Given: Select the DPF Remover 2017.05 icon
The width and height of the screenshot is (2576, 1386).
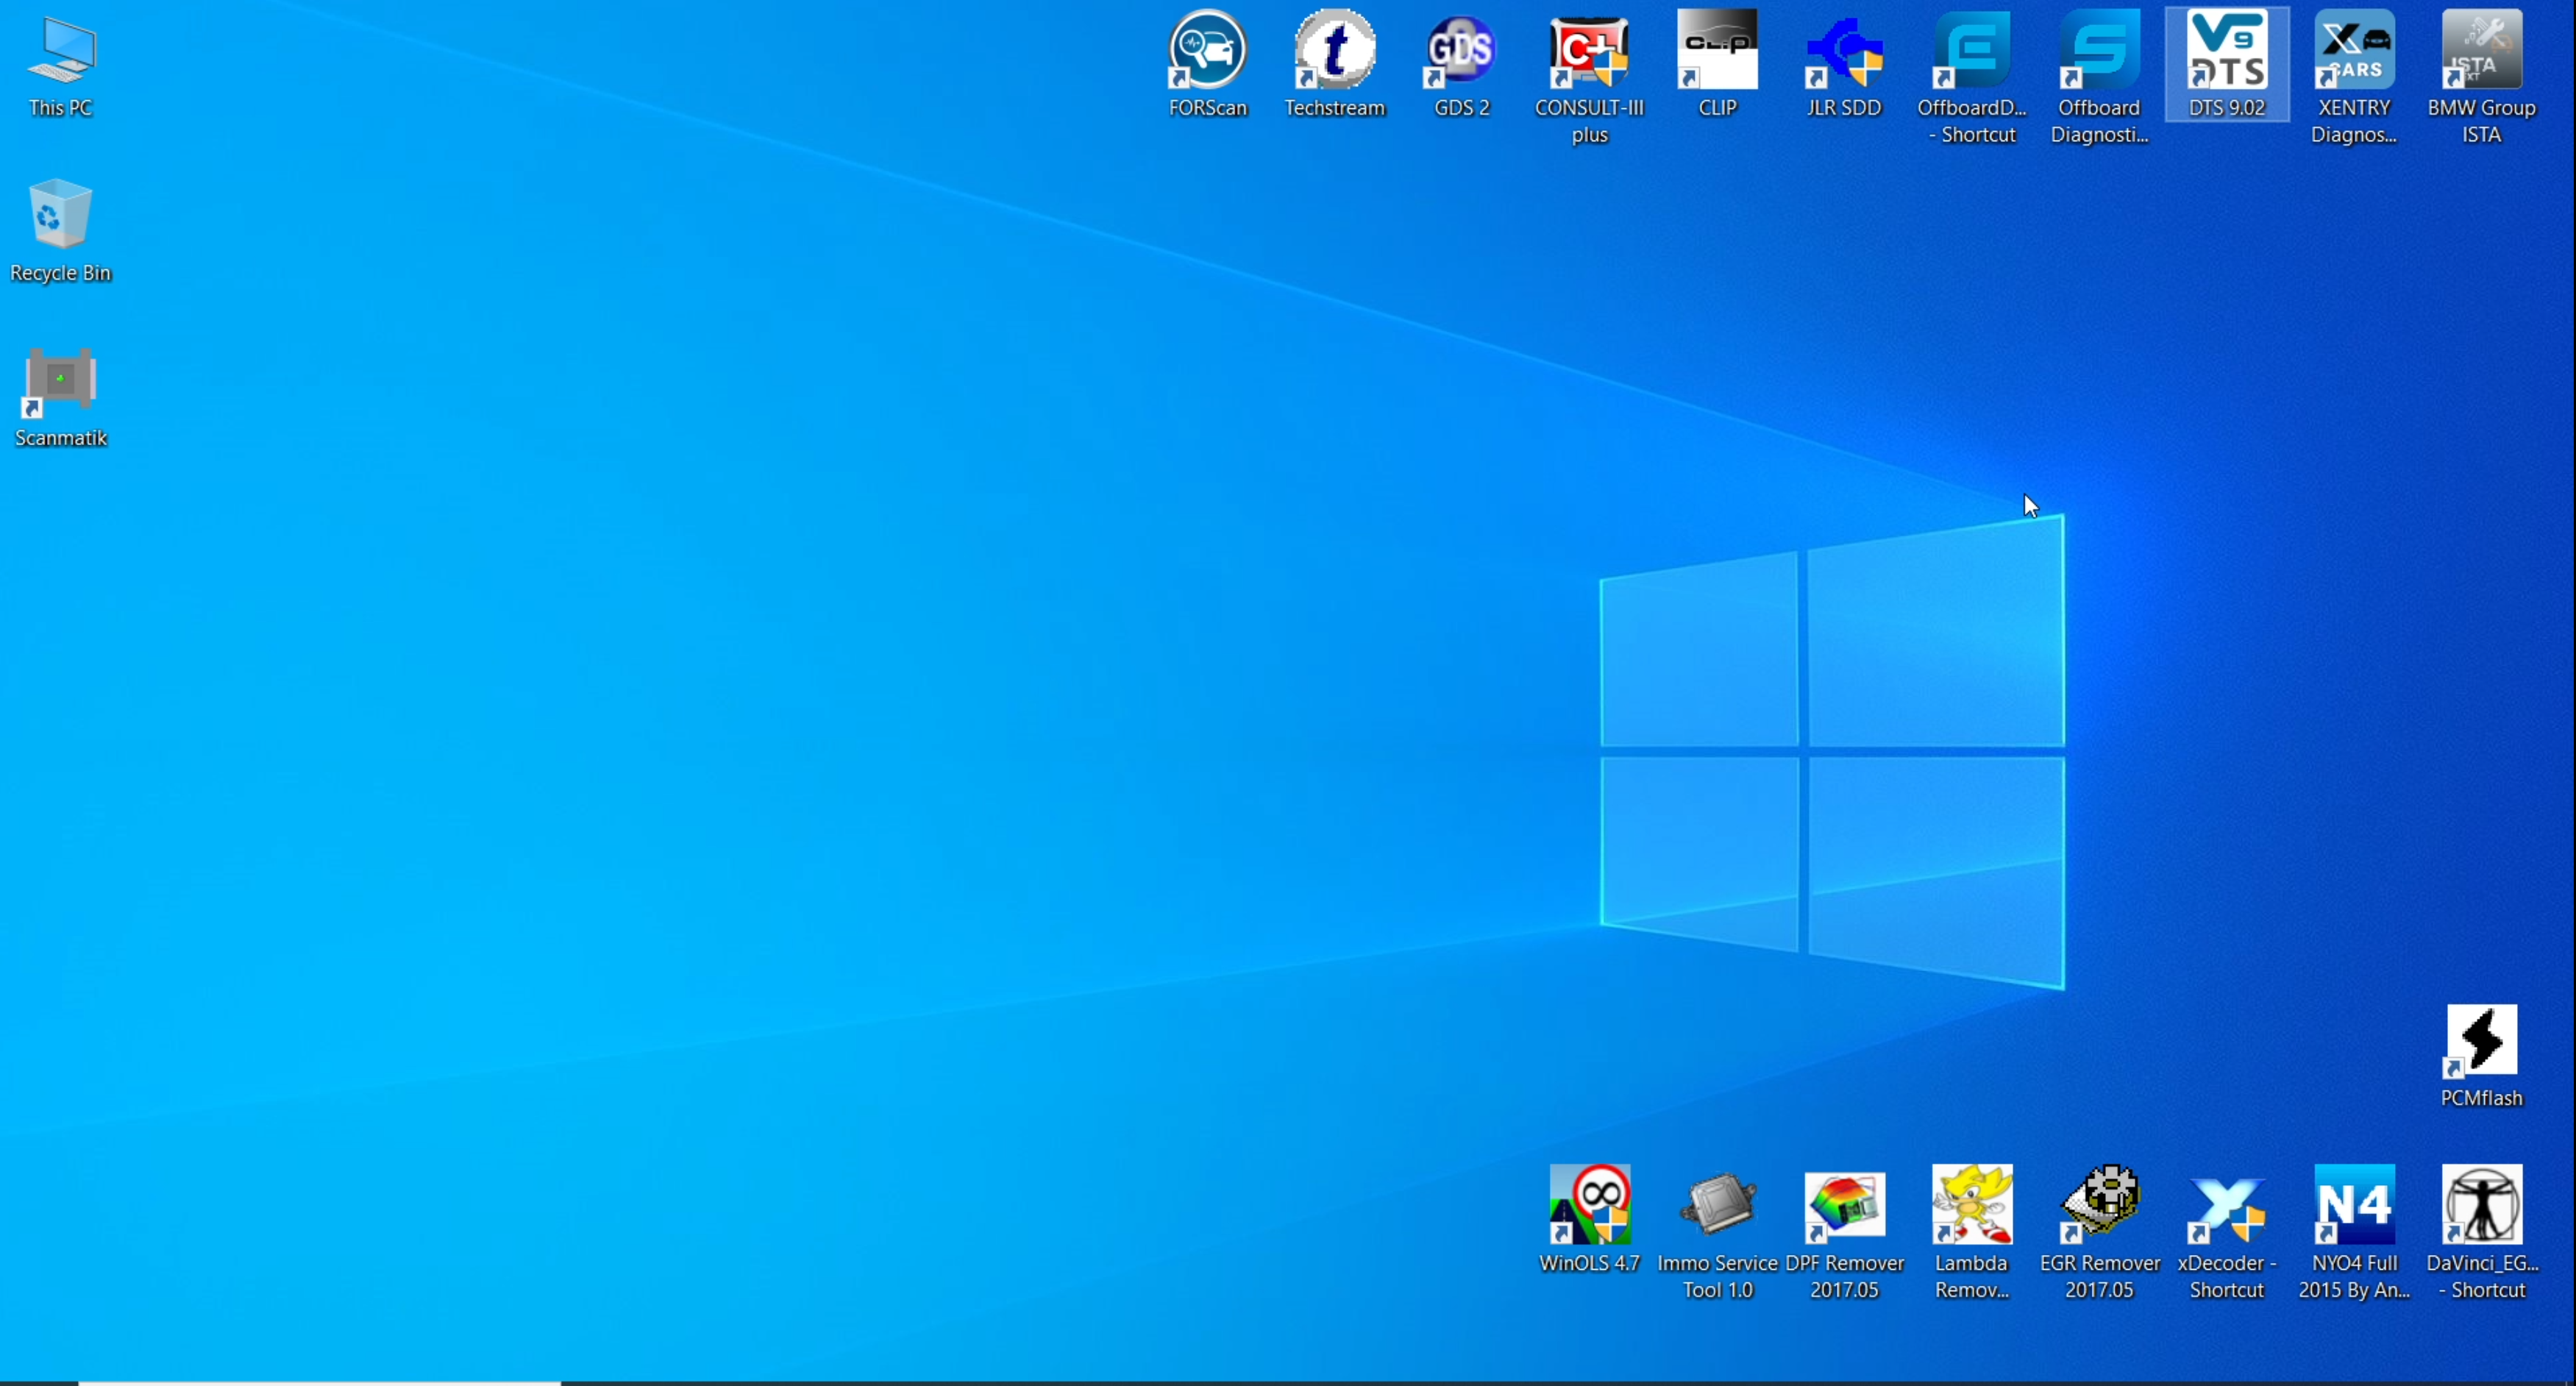Looking at the screenshot, I should coord(1844,1205).
